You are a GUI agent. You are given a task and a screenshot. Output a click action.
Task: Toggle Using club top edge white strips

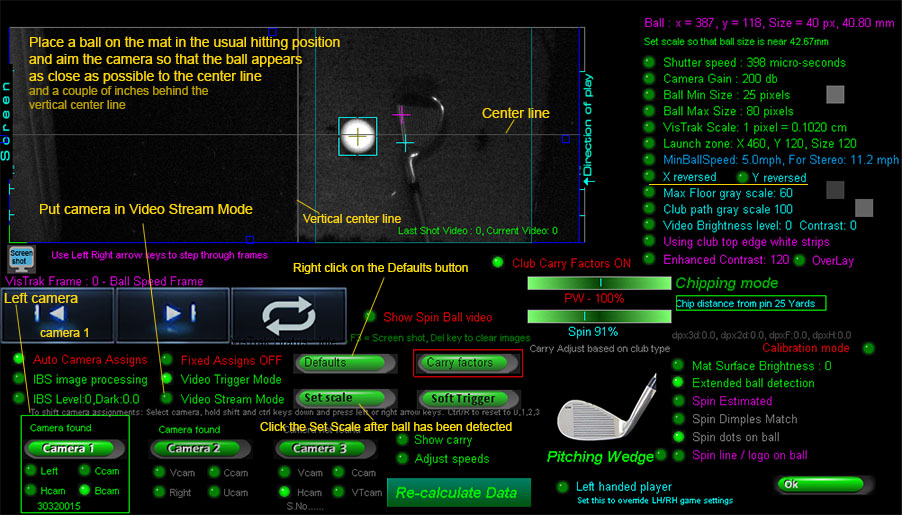coord(649,241)
